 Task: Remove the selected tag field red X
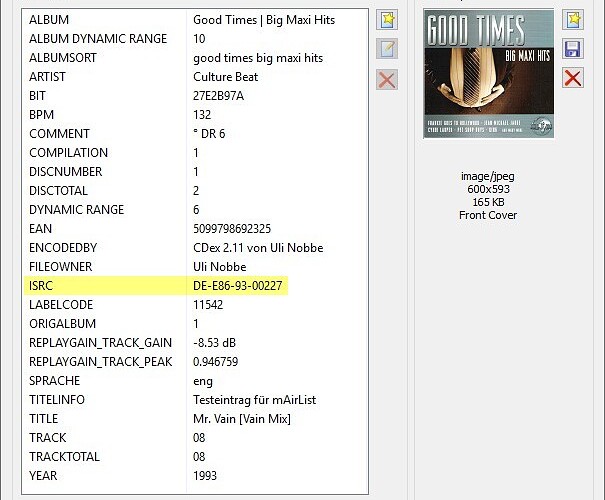pyautogui.click(x=387, y=80)
